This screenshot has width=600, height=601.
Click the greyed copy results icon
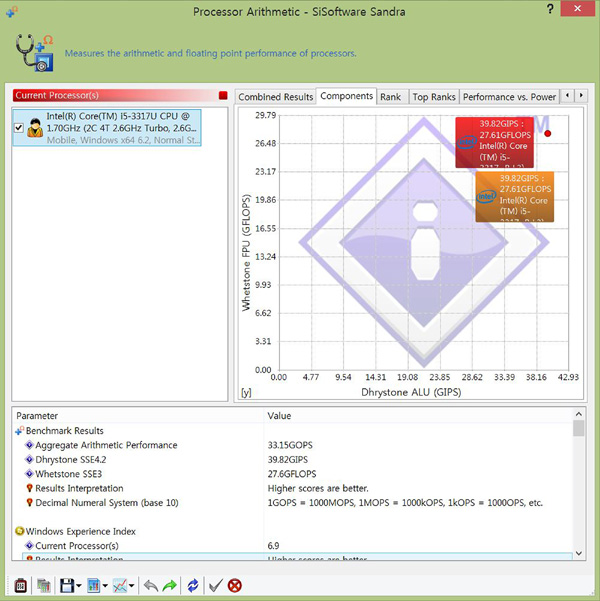(44, 585)
